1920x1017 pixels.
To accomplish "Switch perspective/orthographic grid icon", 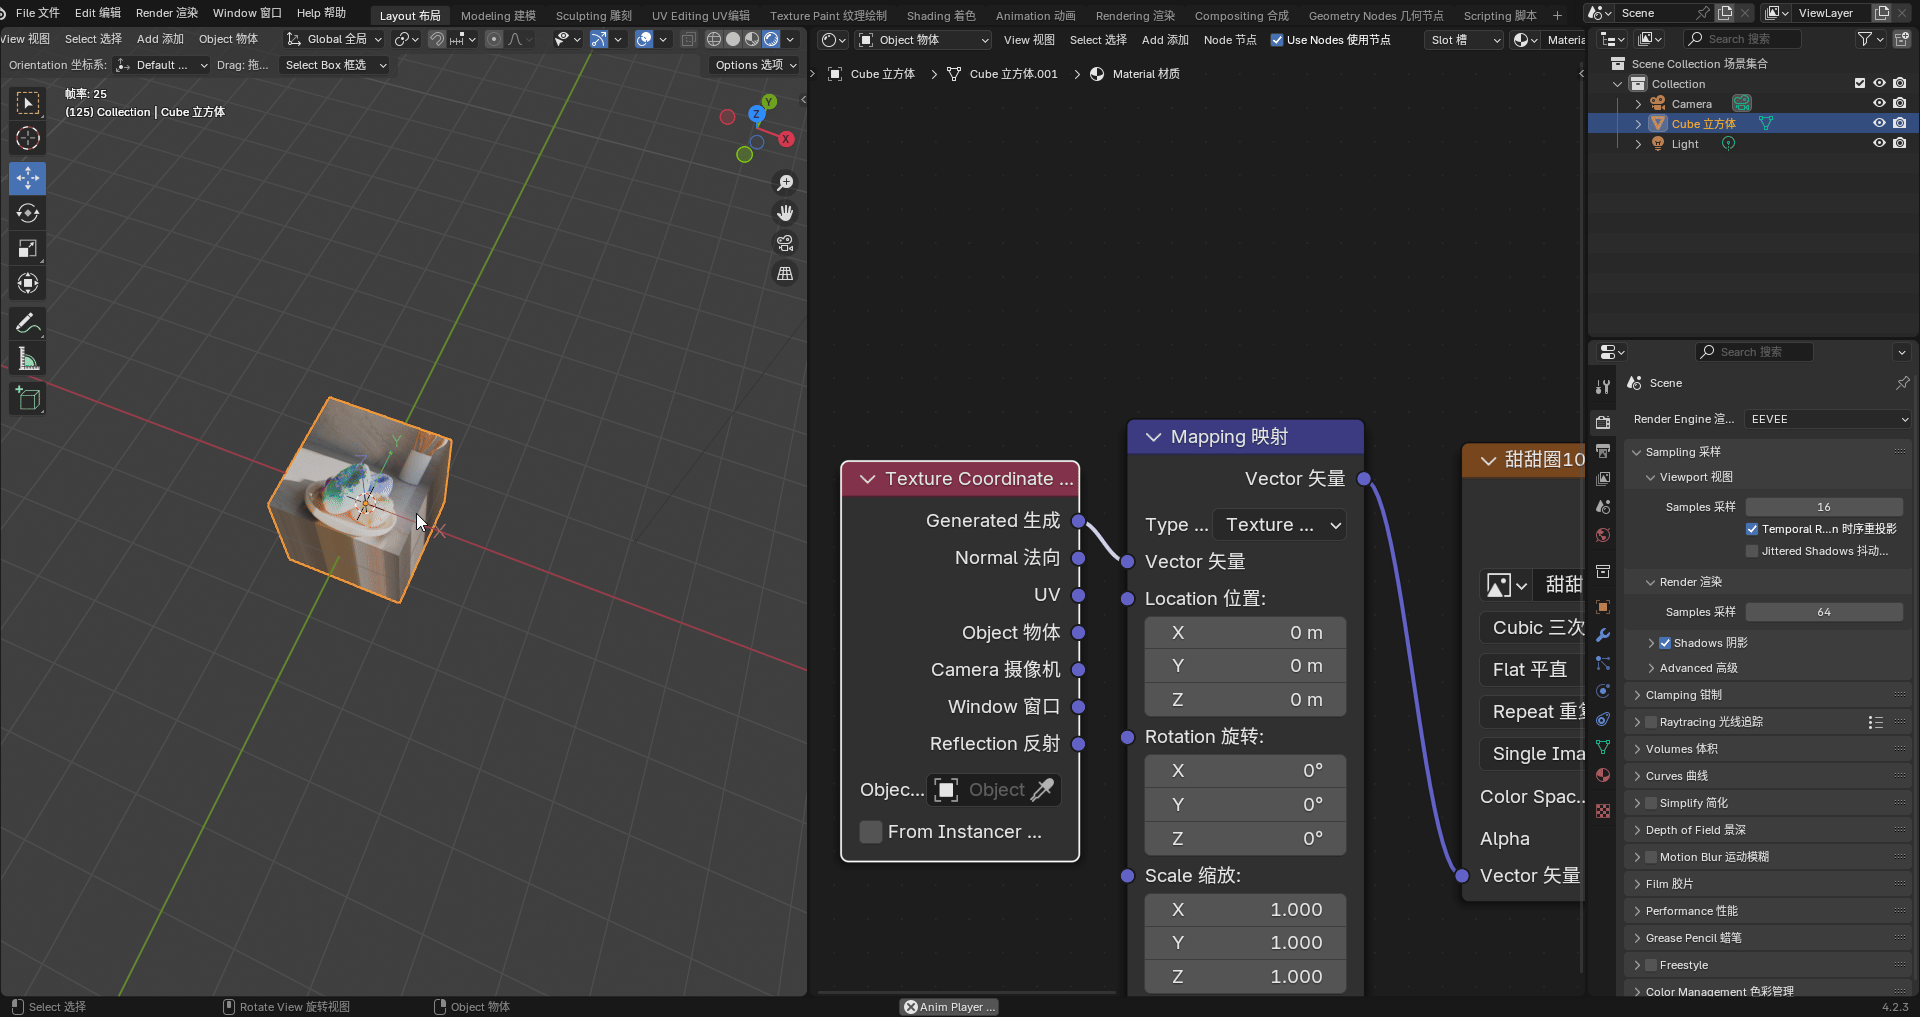I will (785, 273).
